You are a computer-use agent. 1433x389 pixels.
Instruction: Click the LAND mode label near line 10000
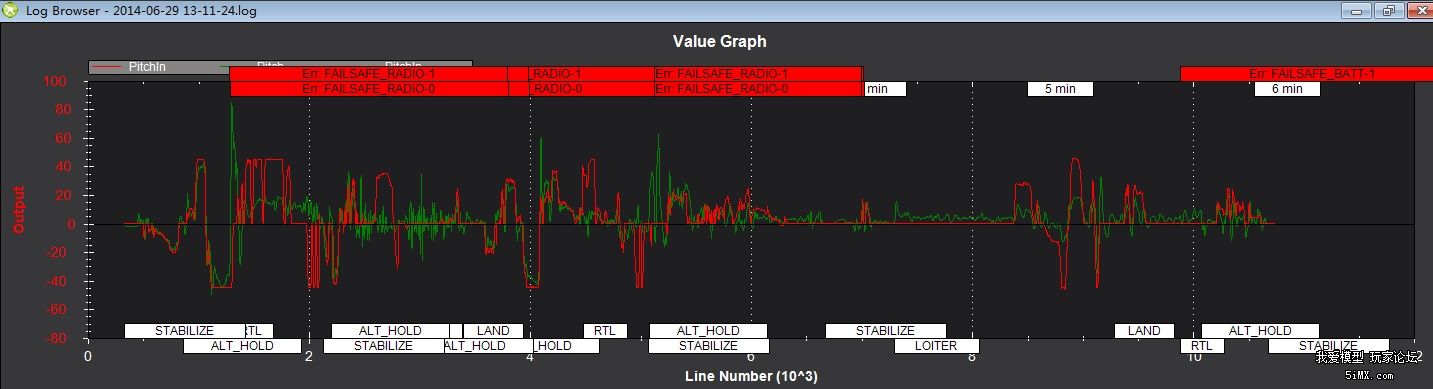pyautogui.click(x=1144, y=331)
